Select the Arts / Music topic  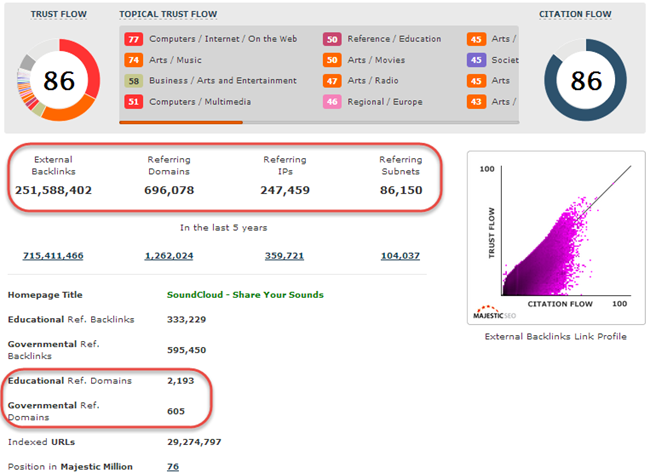[x=175, y=60]
